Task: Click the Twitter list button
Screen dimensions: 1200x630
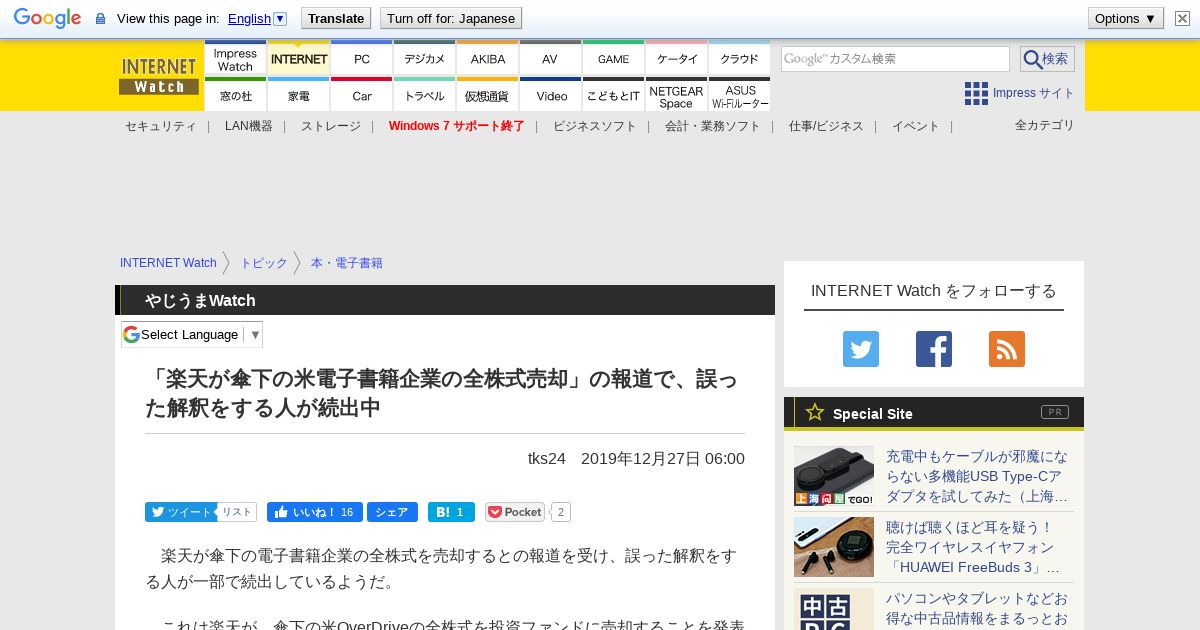Action: pyautogui.click(x=237, y=512)
